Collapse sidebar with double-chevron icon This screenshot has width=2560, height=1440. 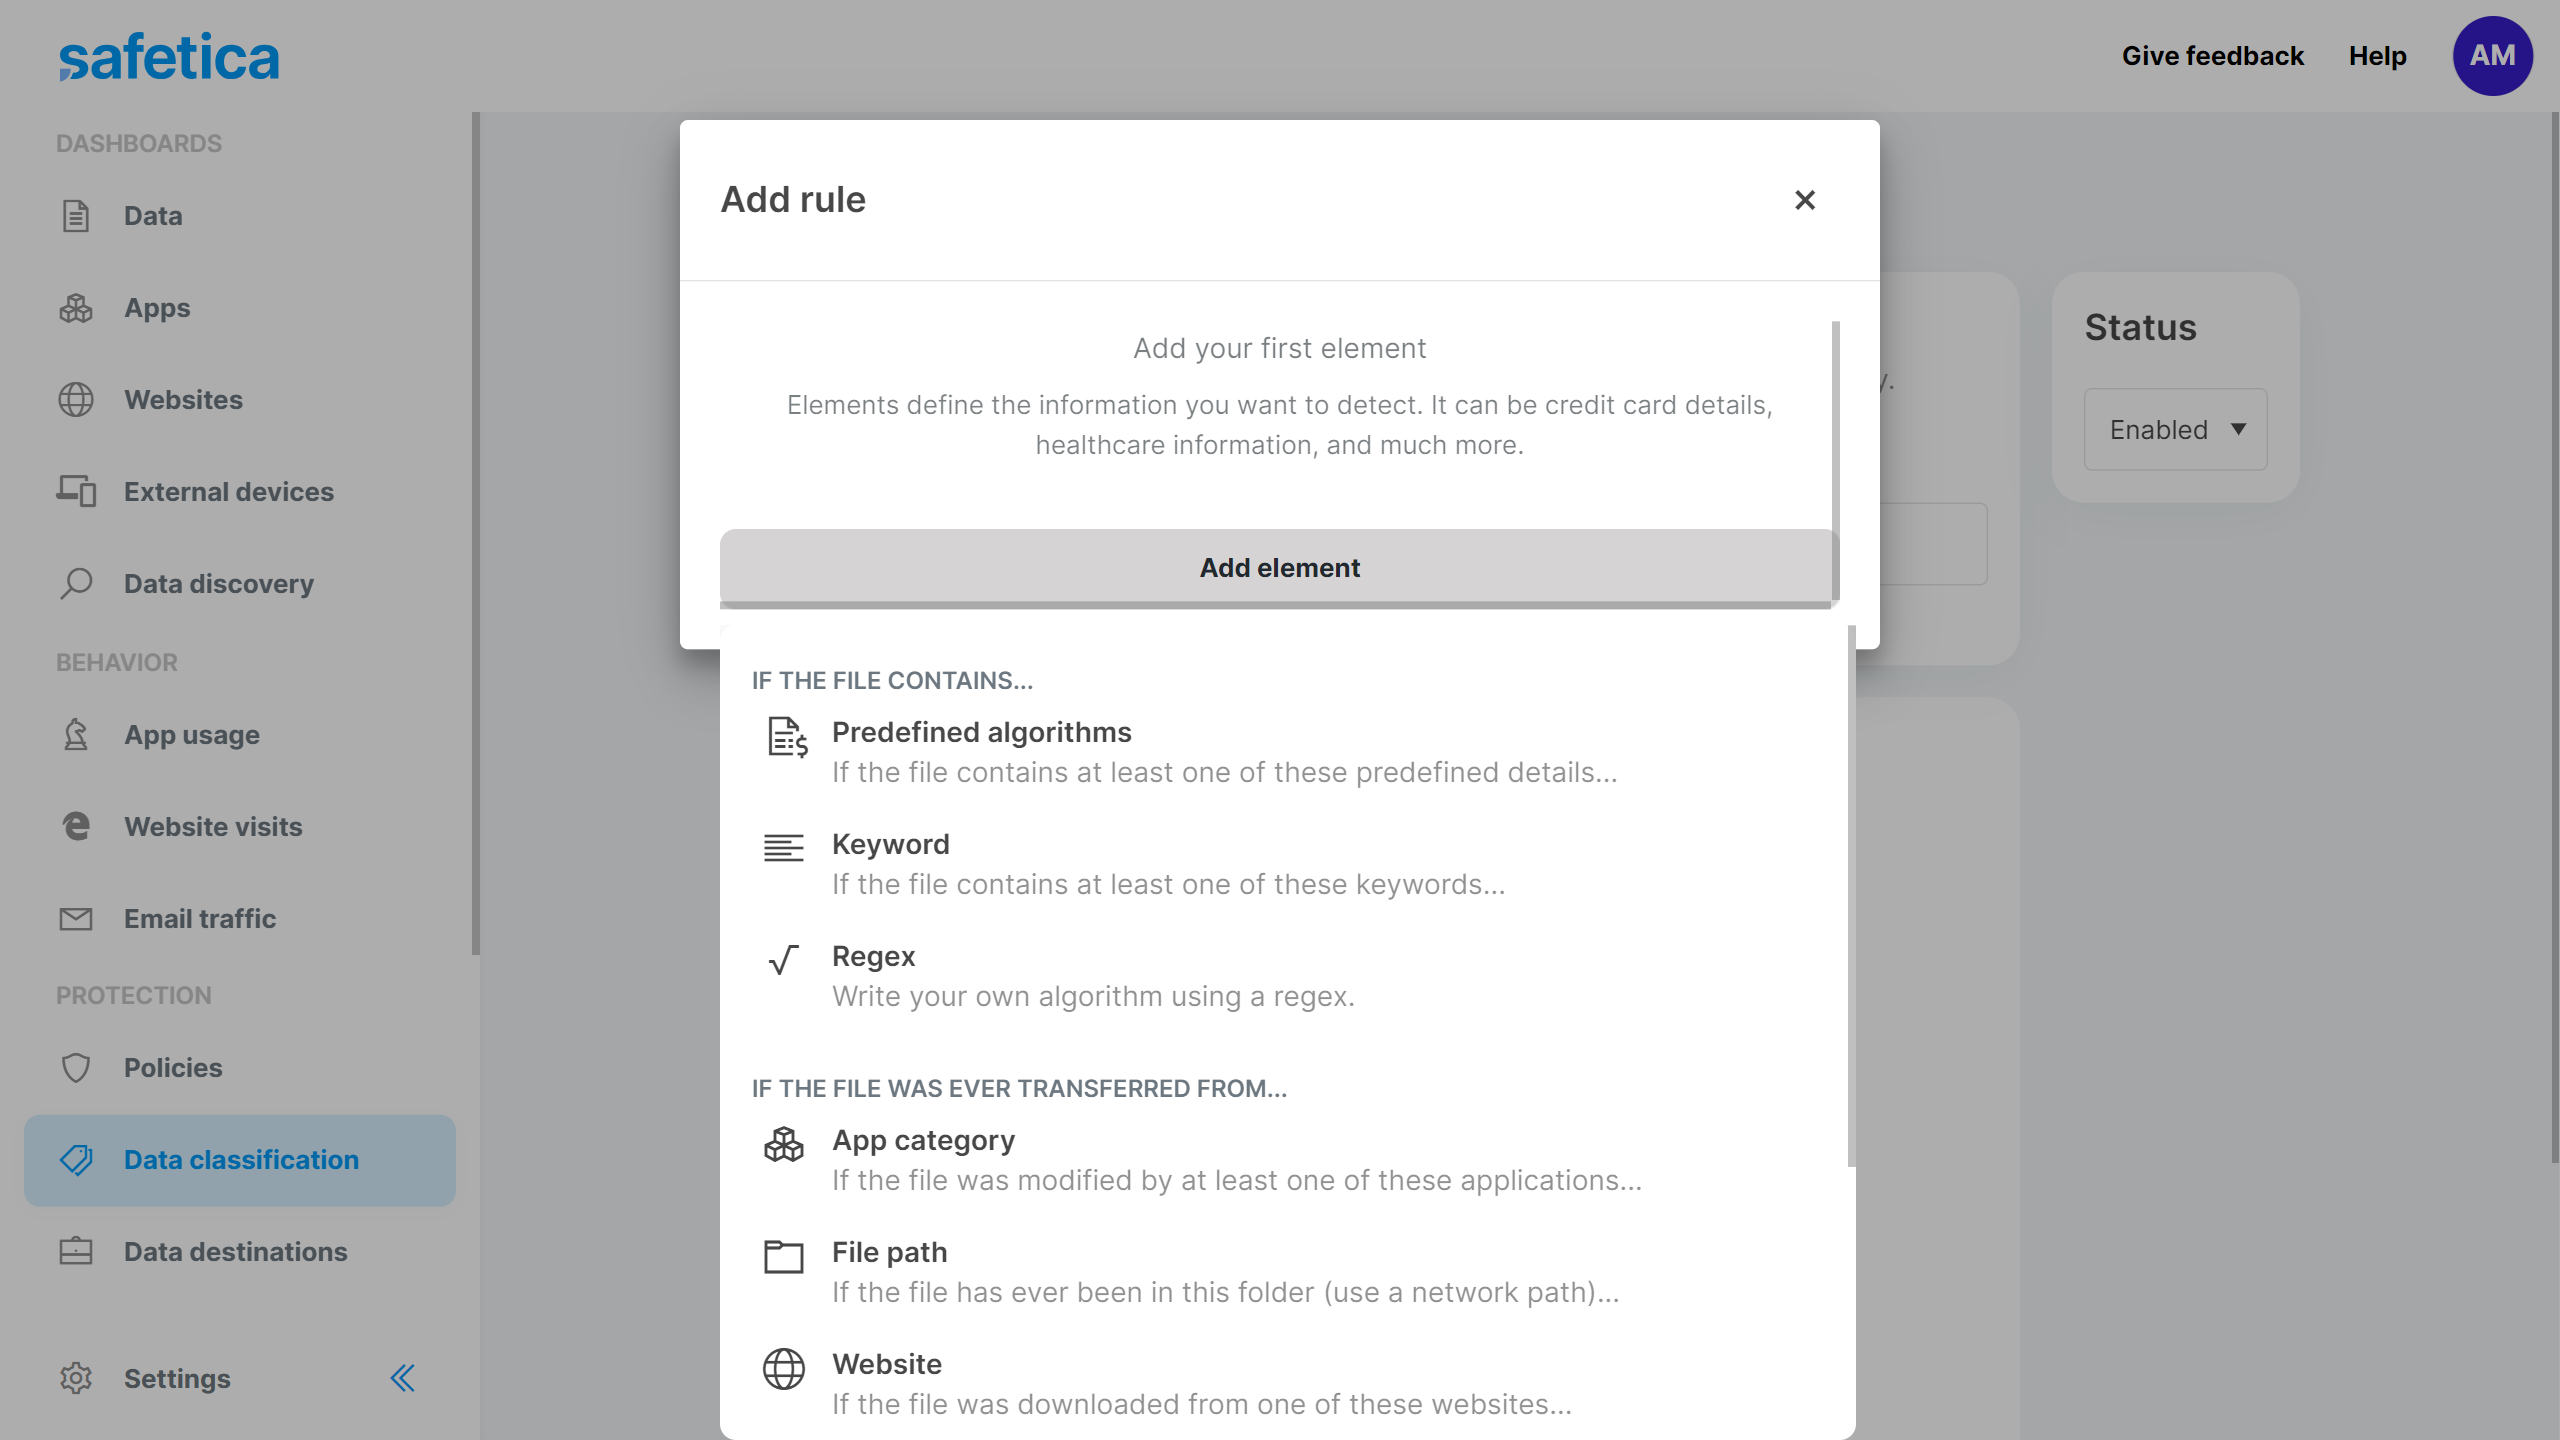[402, 1378]
